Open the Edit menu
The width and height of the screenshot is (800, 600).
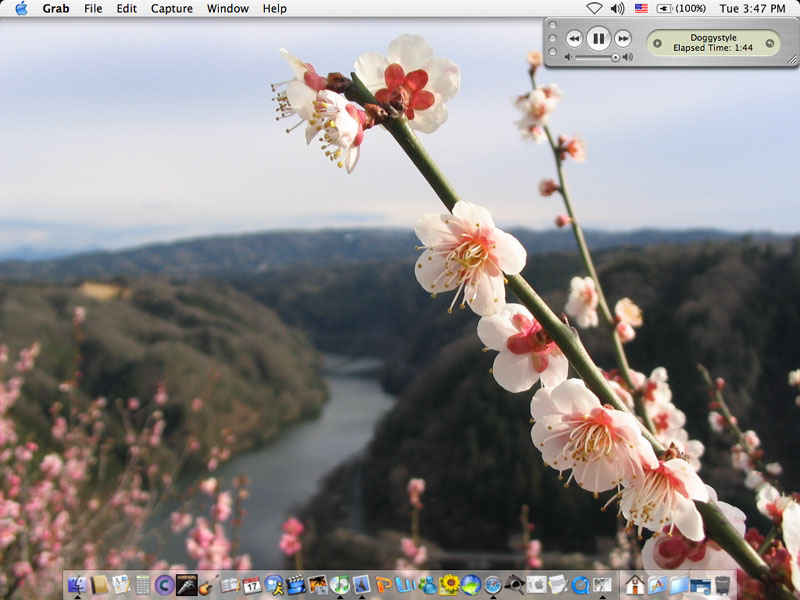click(127, 8)
